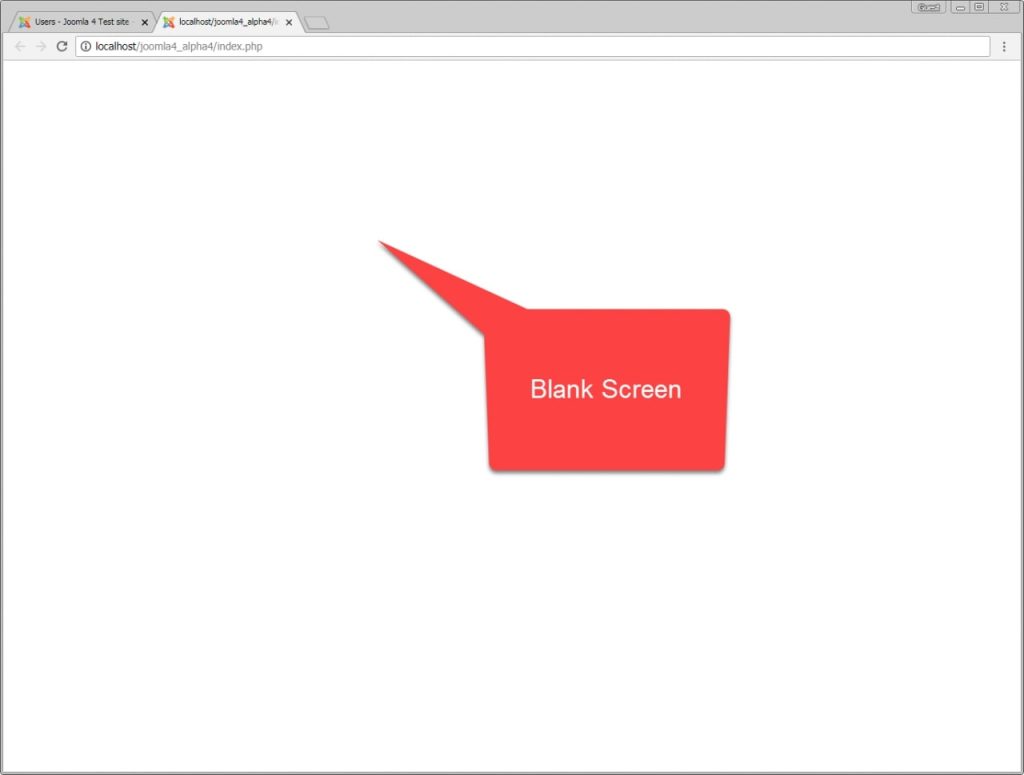Reload the page with the refresh icon
This screenshot has height=775, width=1024.
click(62, 46)
